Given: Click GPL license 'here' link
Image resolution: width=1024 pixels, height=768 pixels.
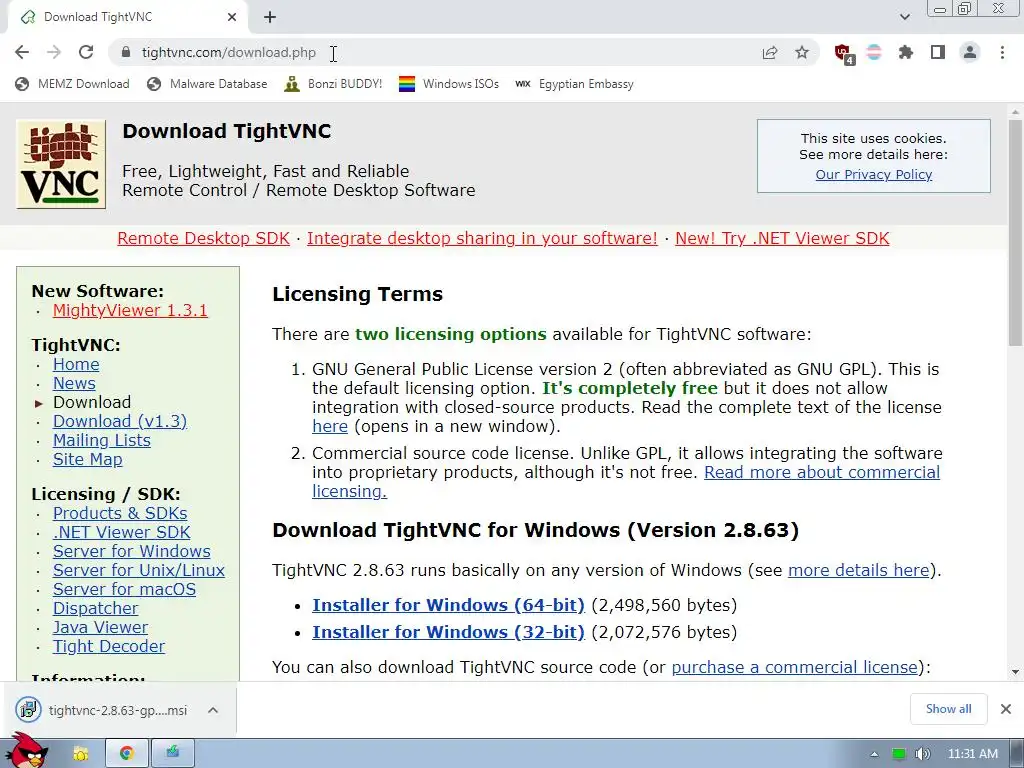Looking at the screenshot, I should click(330, 426).
